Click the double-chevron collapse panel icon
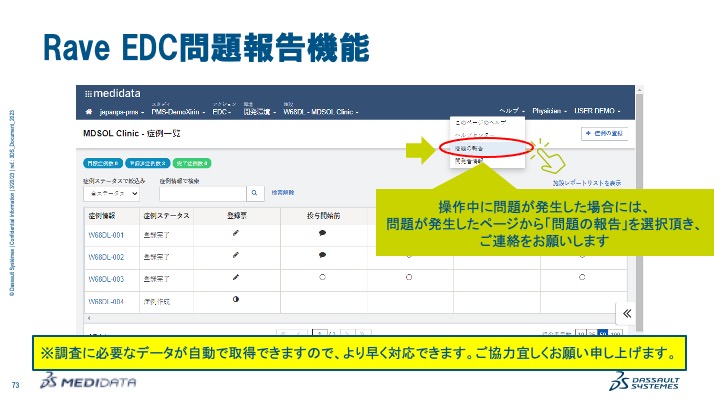Viewport: 720px width, 405px height. (627, 313)
